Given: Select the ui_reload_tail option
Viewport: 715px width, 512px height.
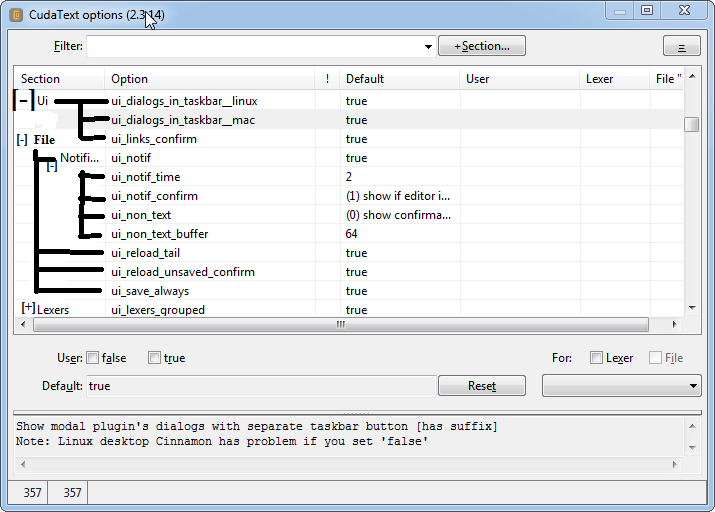Looking at the screenshot, I should coord(145,253).
